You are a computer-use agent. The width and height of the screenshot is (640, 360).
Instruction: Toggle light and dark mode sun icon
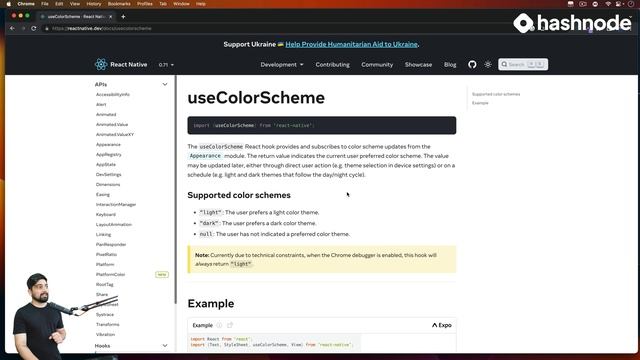point(488,64)
